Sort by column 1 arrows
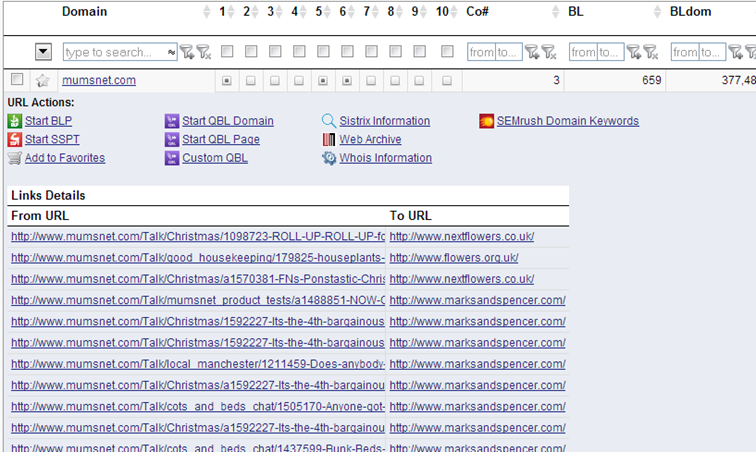Image resolution: width=756 pixels, height=452 pixels. tap(231, 12)
